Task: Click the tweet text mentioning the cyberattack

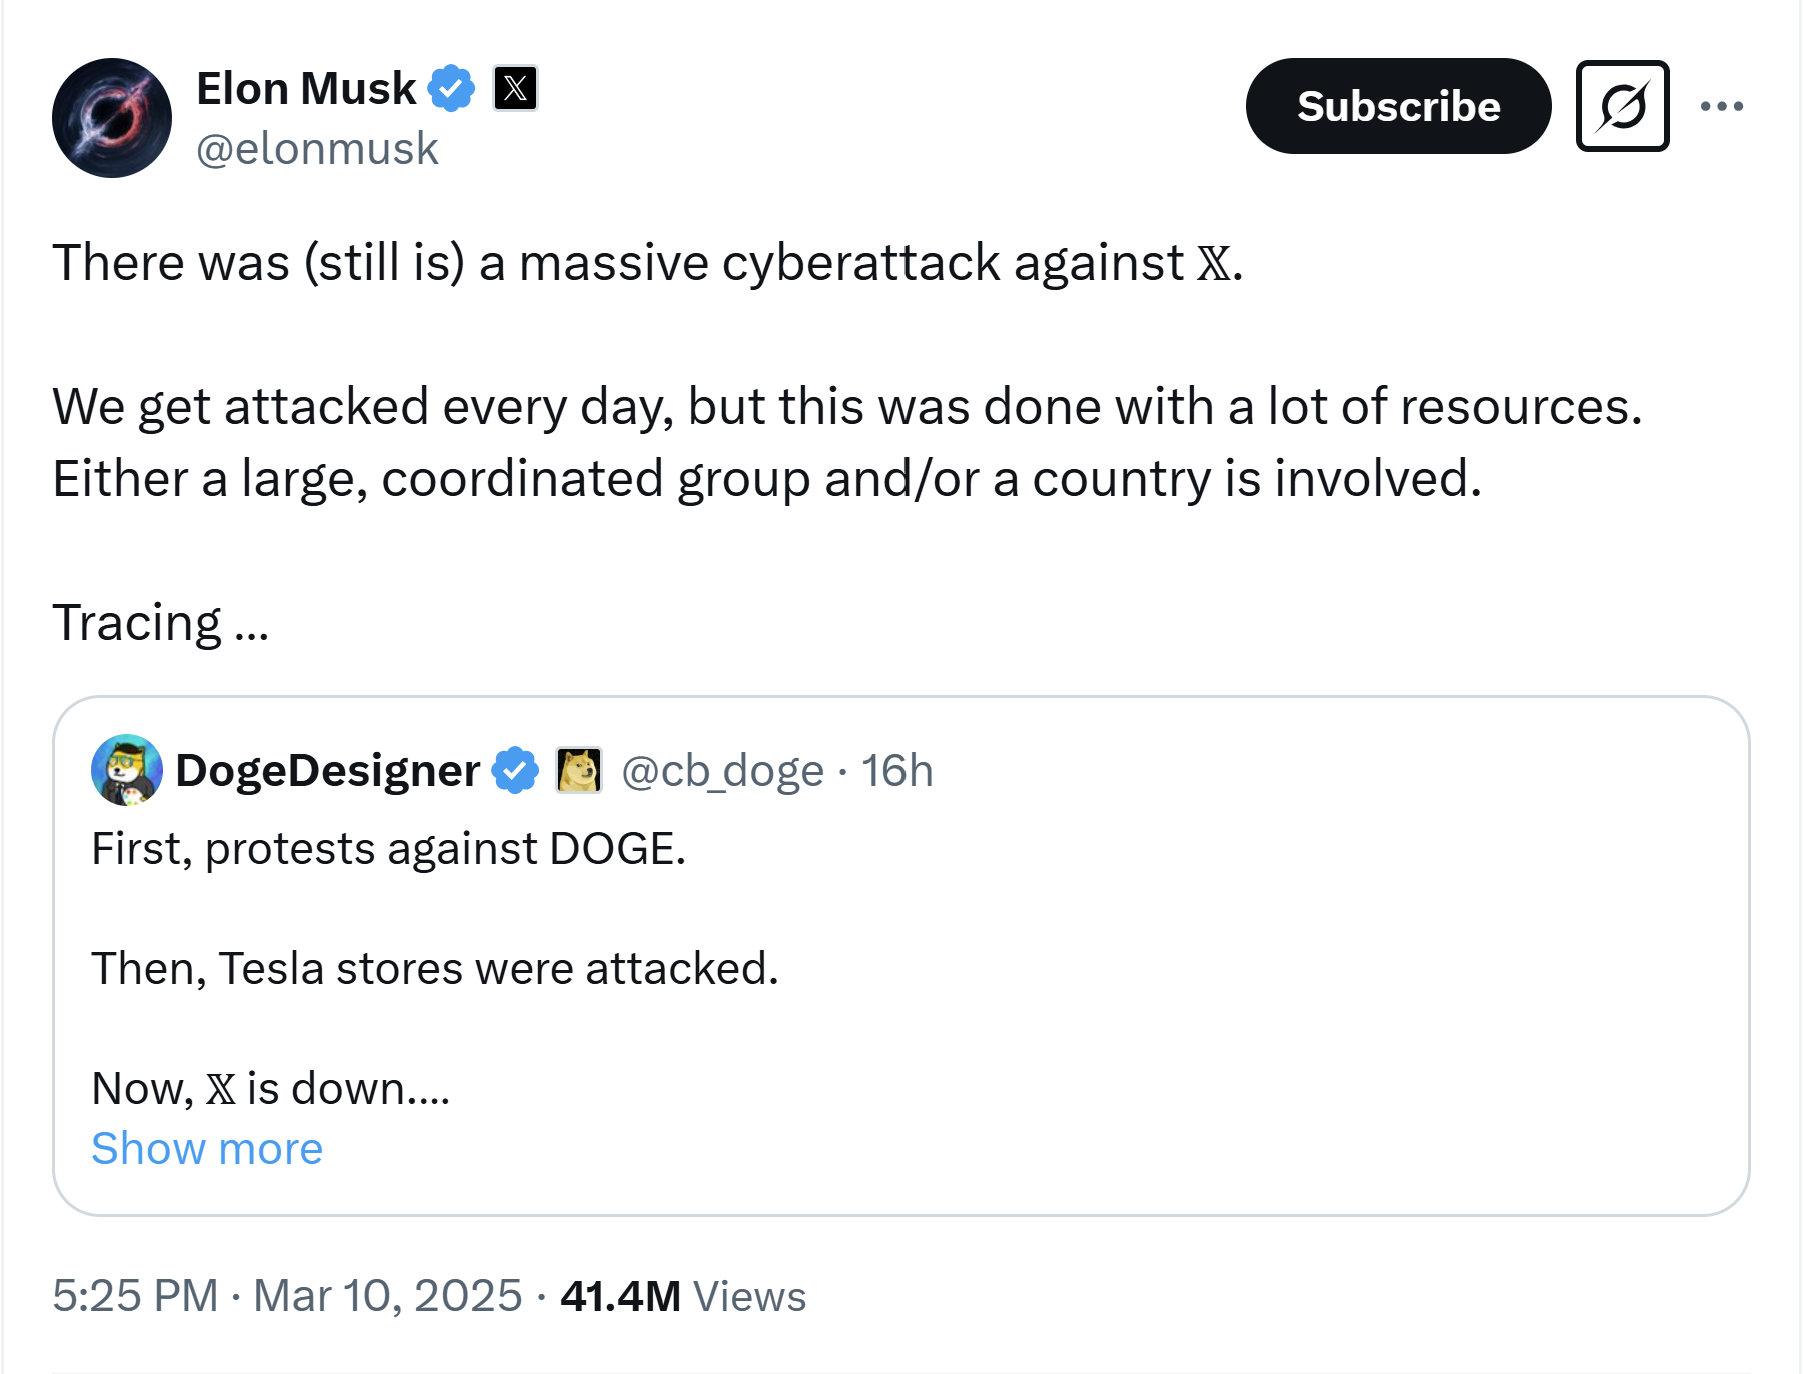Action: click(x=646, y=262)
